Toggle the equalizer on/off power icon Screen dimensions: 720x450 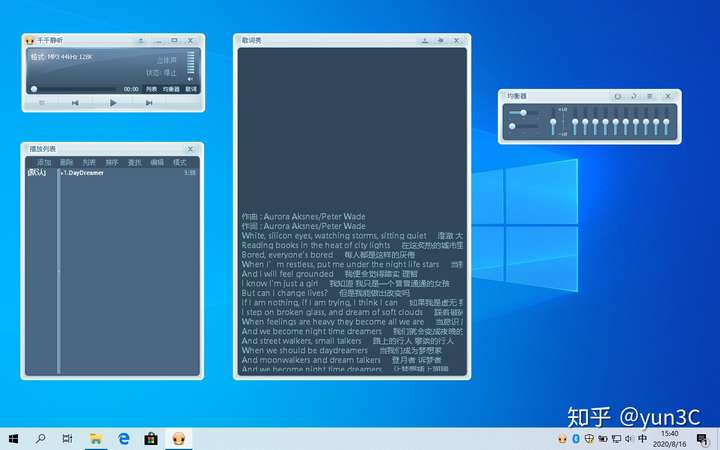[x=618, y=96]
